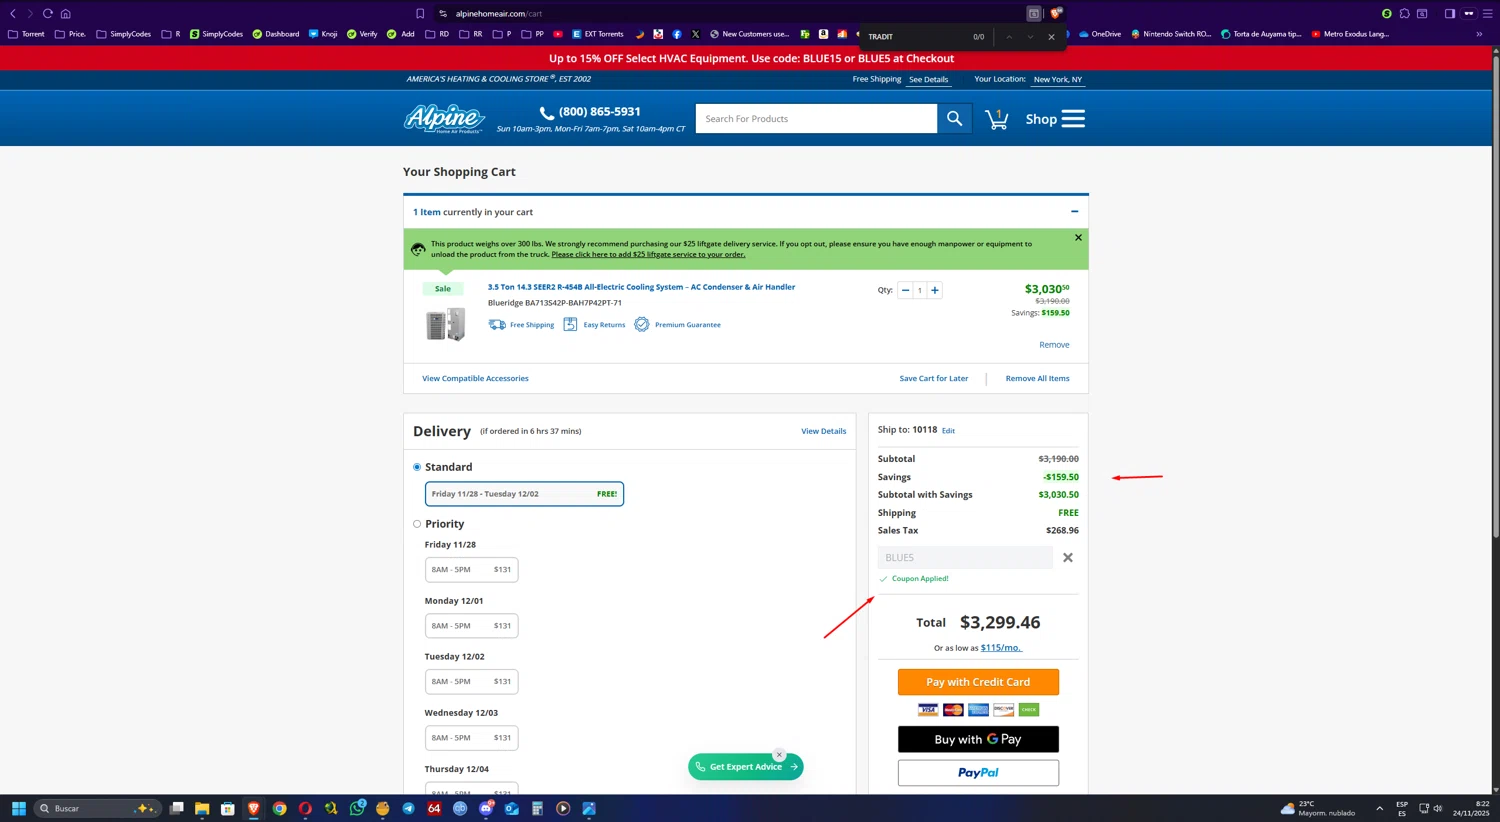The image size is (1500, 822).
Task: Edit the ship-to zip code
Action: tap(948, 431)
